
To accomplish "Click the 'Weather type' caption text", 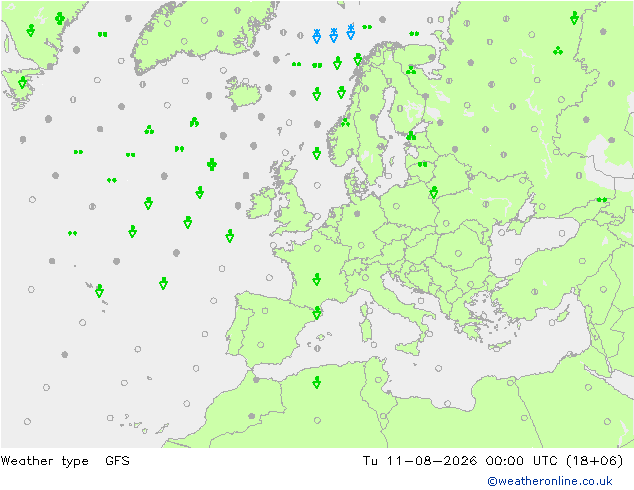I will tap(44, 461).
